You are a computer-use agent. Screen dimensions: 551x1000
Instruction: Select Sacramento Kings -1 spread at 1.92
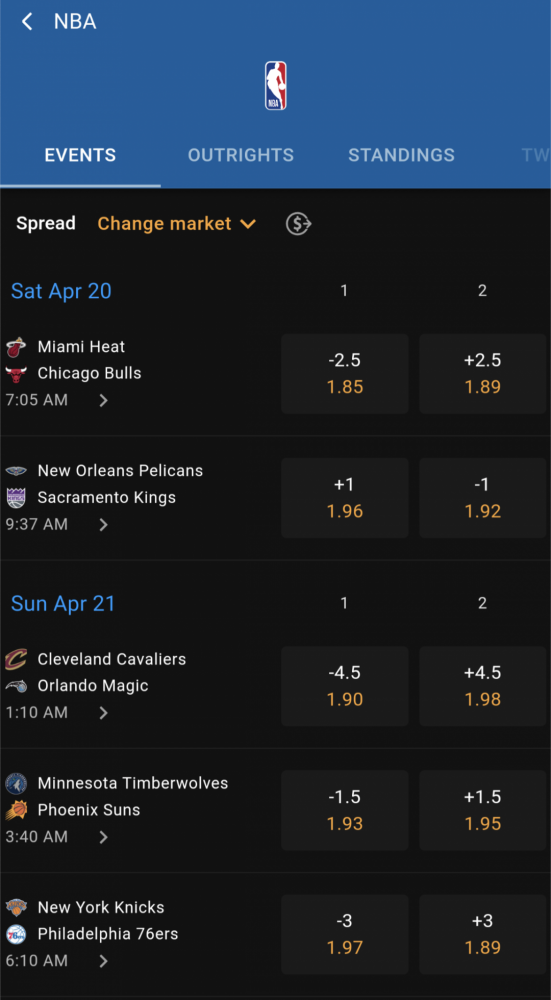483,498
